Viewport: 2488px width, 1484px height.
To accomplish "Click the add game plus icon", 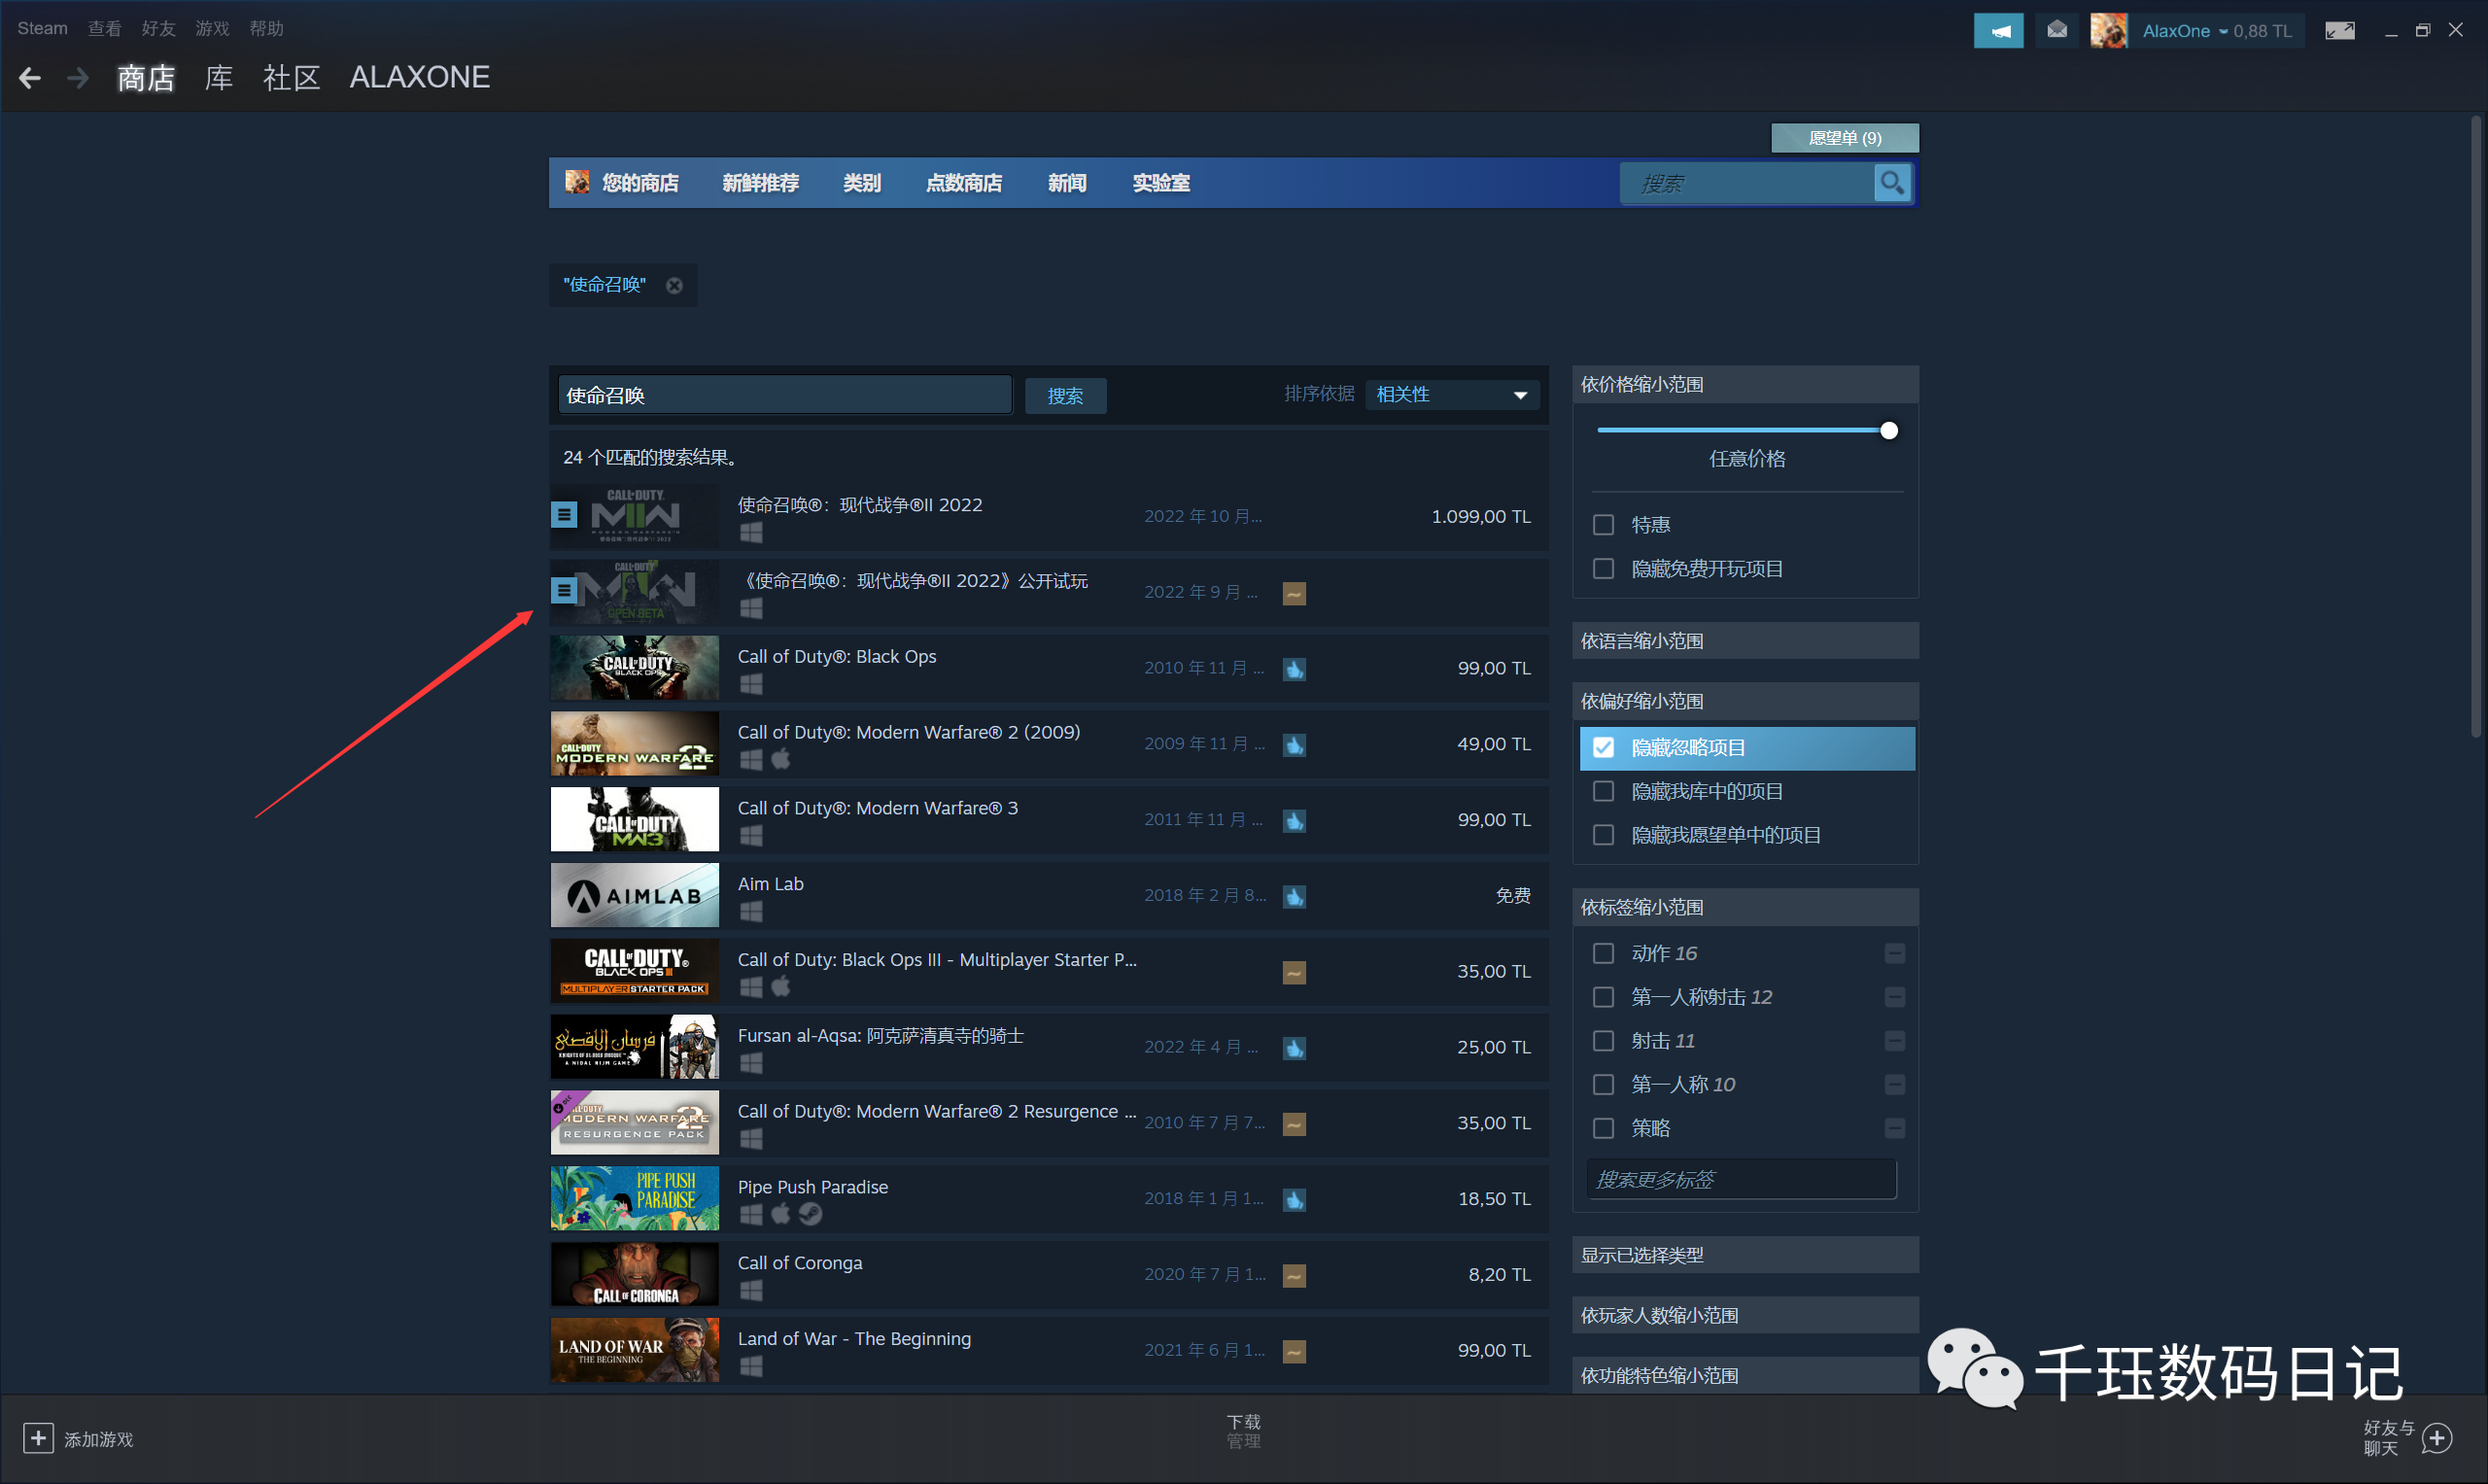I will tap(38, 1438).
